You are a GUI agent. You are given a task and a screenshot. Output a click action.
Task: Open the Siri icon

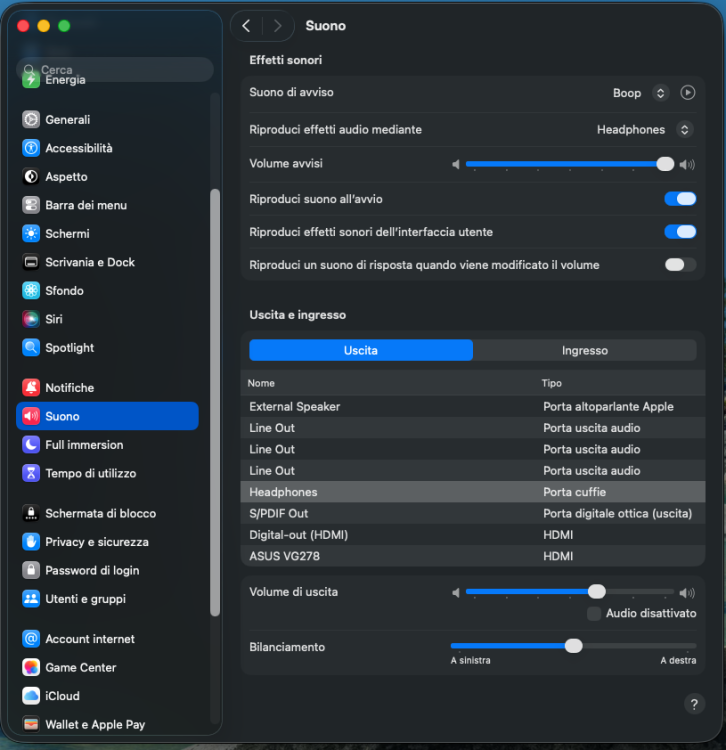coord(31,319)
